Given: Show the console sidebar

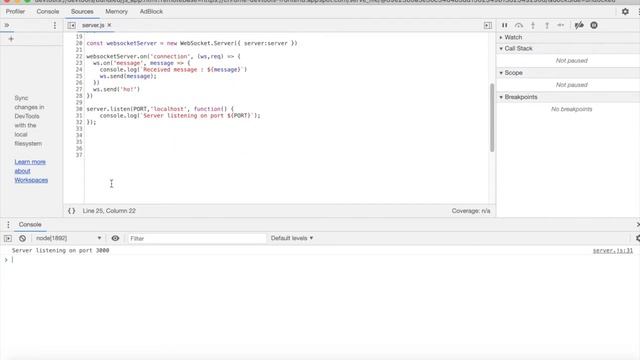Looking at the screenshot, I should (8, 238).
